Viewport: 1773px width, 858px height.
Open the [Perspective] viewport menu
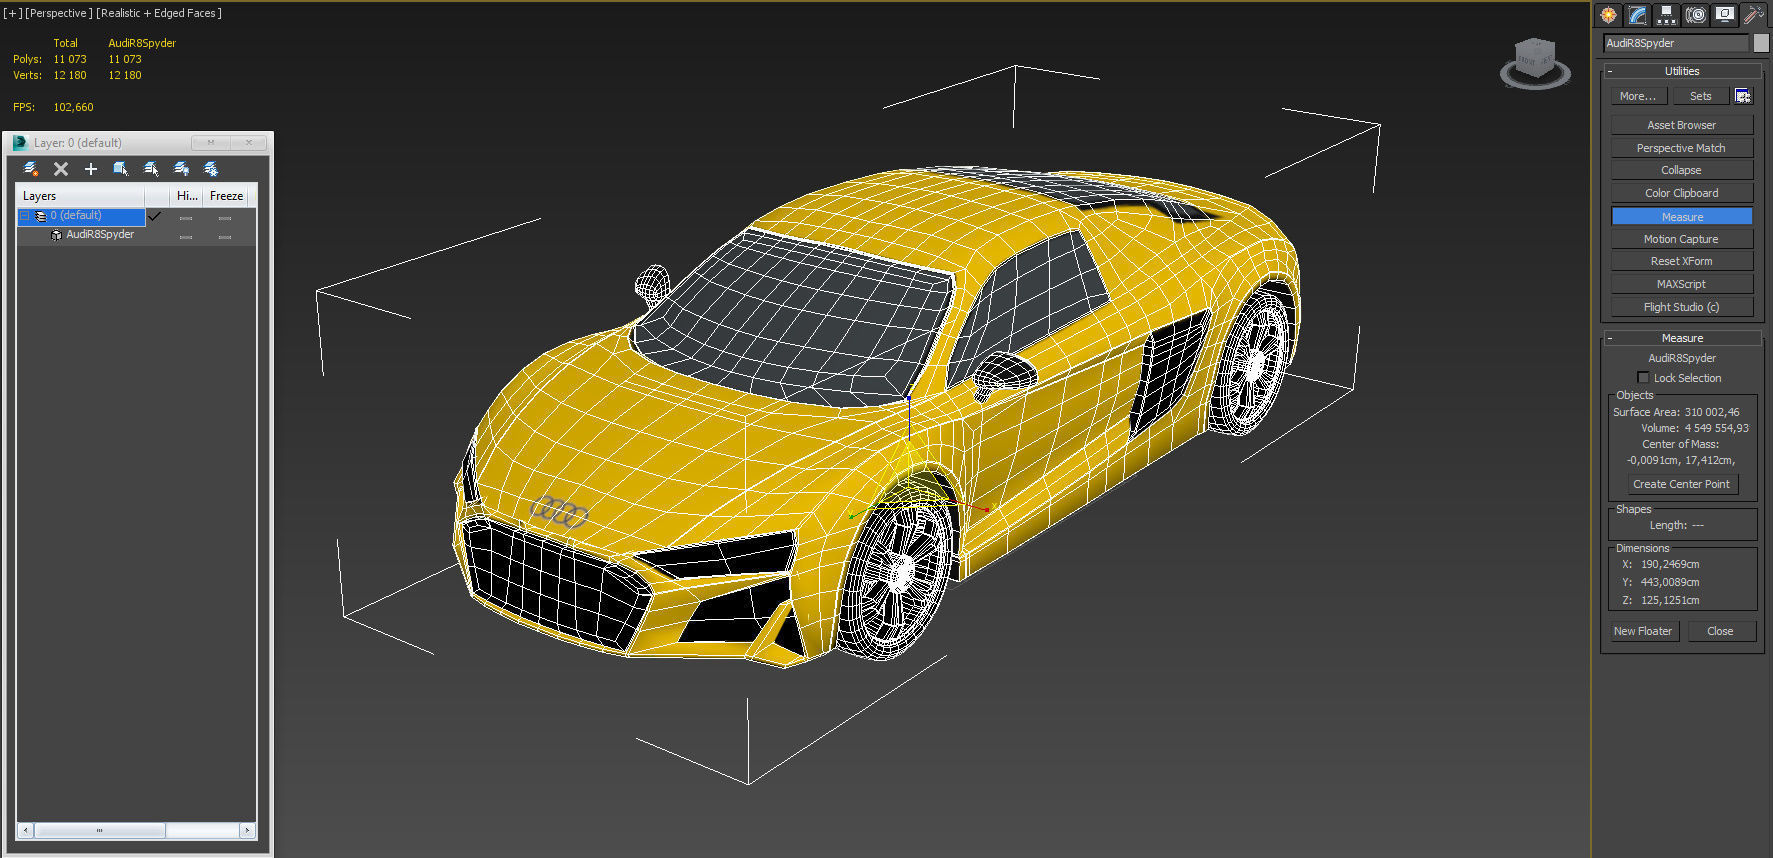tap(59, 13)
